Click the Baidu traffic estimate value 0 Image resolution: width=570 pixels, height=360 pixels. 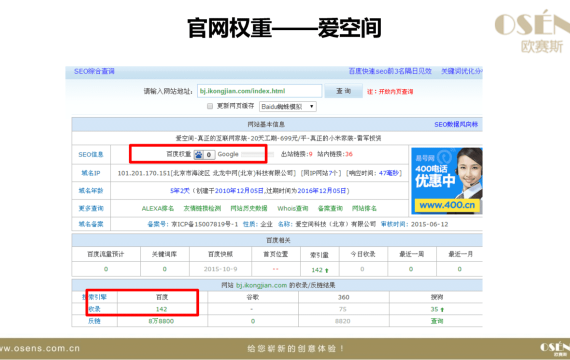(x=106, y=269)
